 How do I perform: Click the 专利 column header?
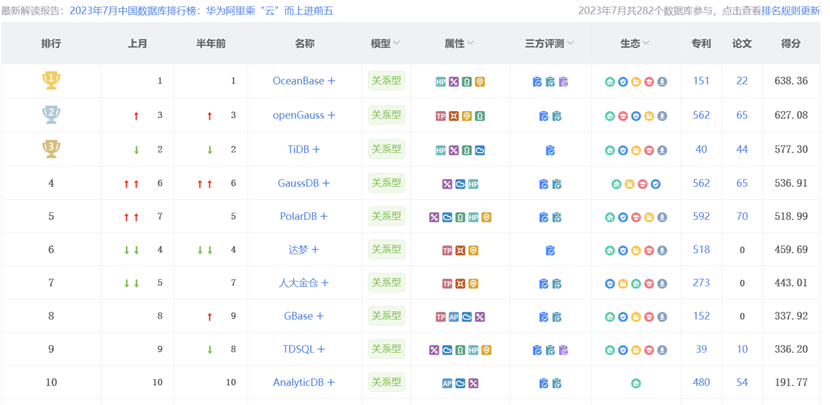[x=701, y=44]
